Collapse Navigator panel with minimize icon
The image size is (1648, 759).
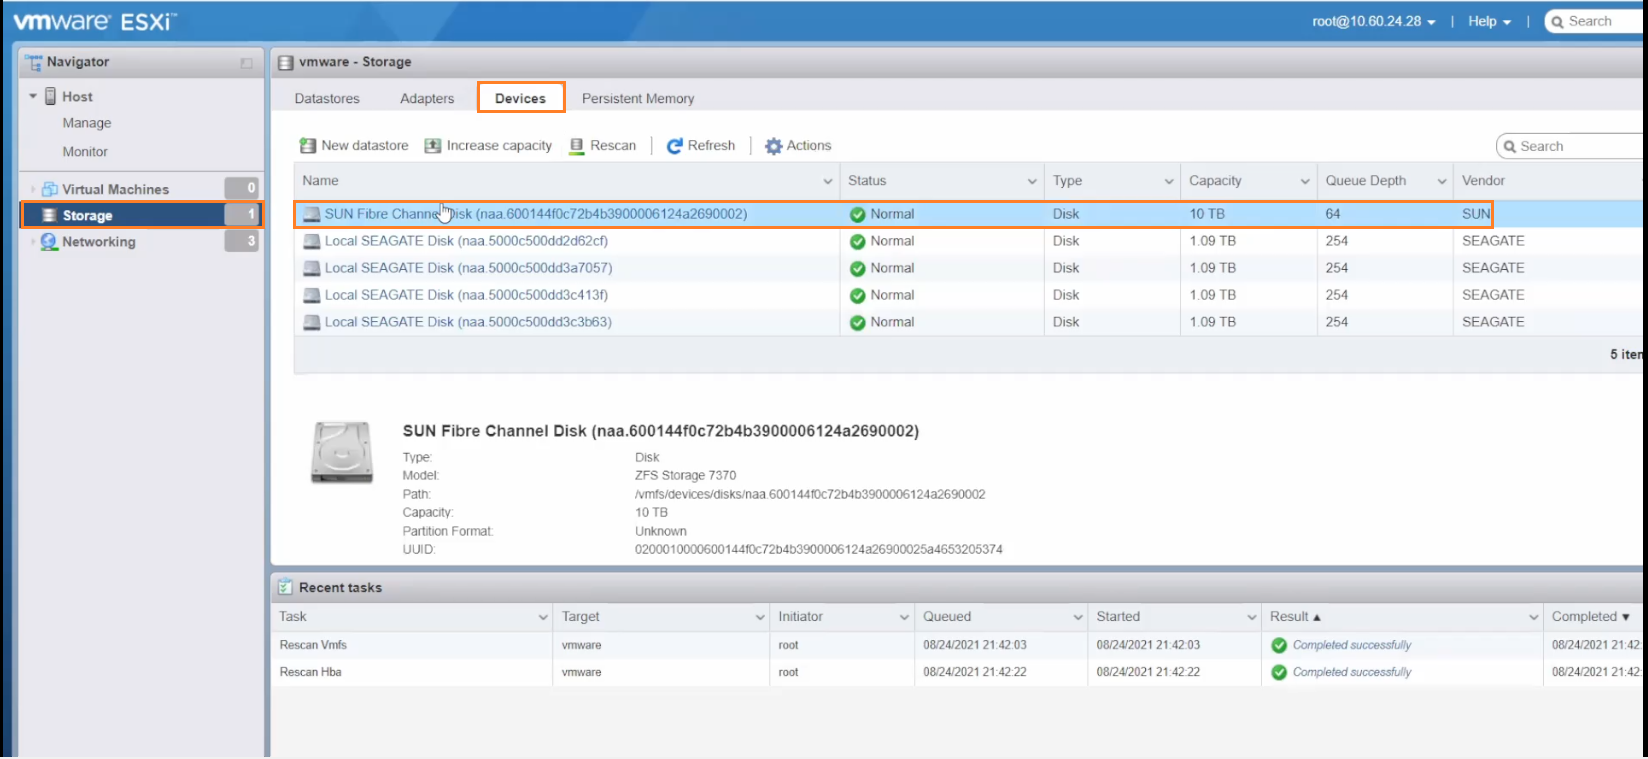(246, 63)
